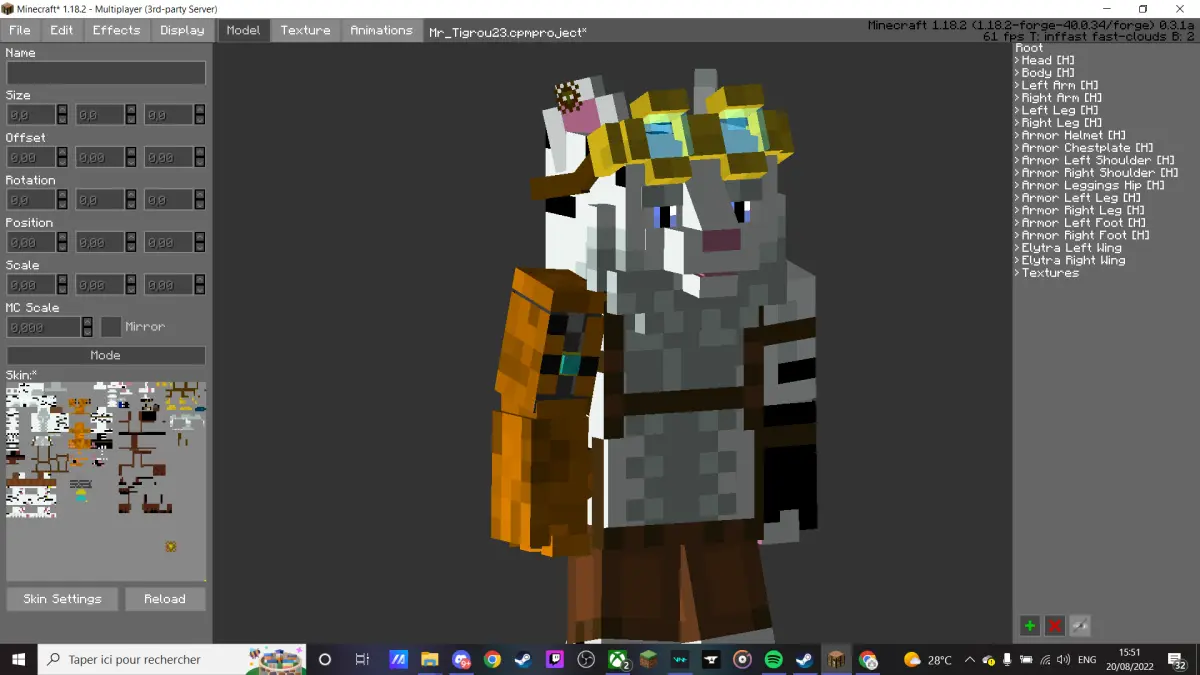
Task: Click the skin texture preview image
Action: click(x=106, y=481)
